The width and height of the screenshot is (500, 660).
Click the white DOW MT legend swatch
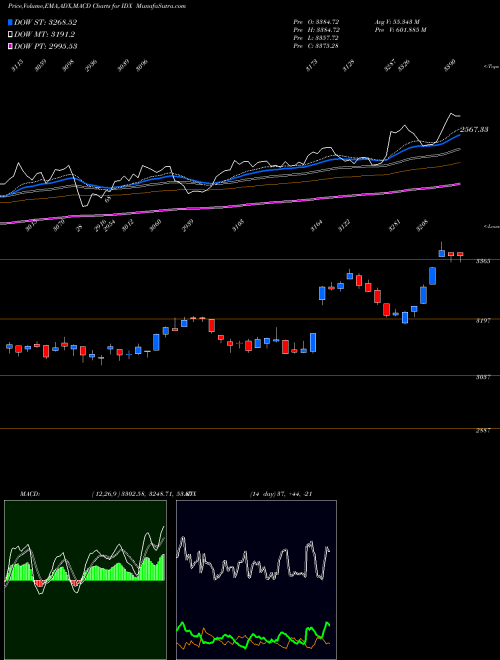(10, 34)
